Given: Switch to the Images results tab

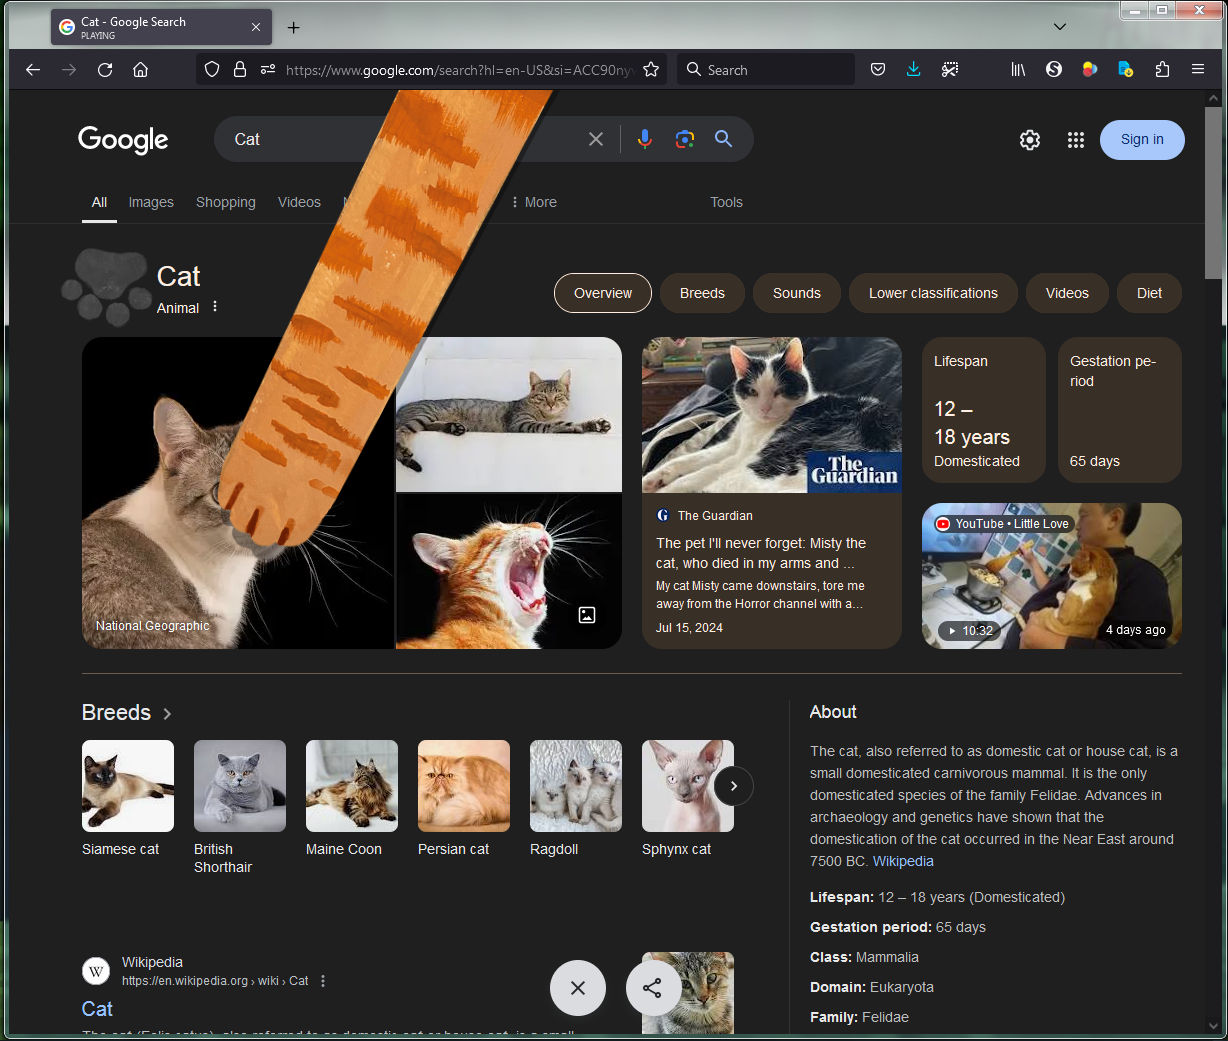Looking at the screenshot, I should tap(151, 202).
